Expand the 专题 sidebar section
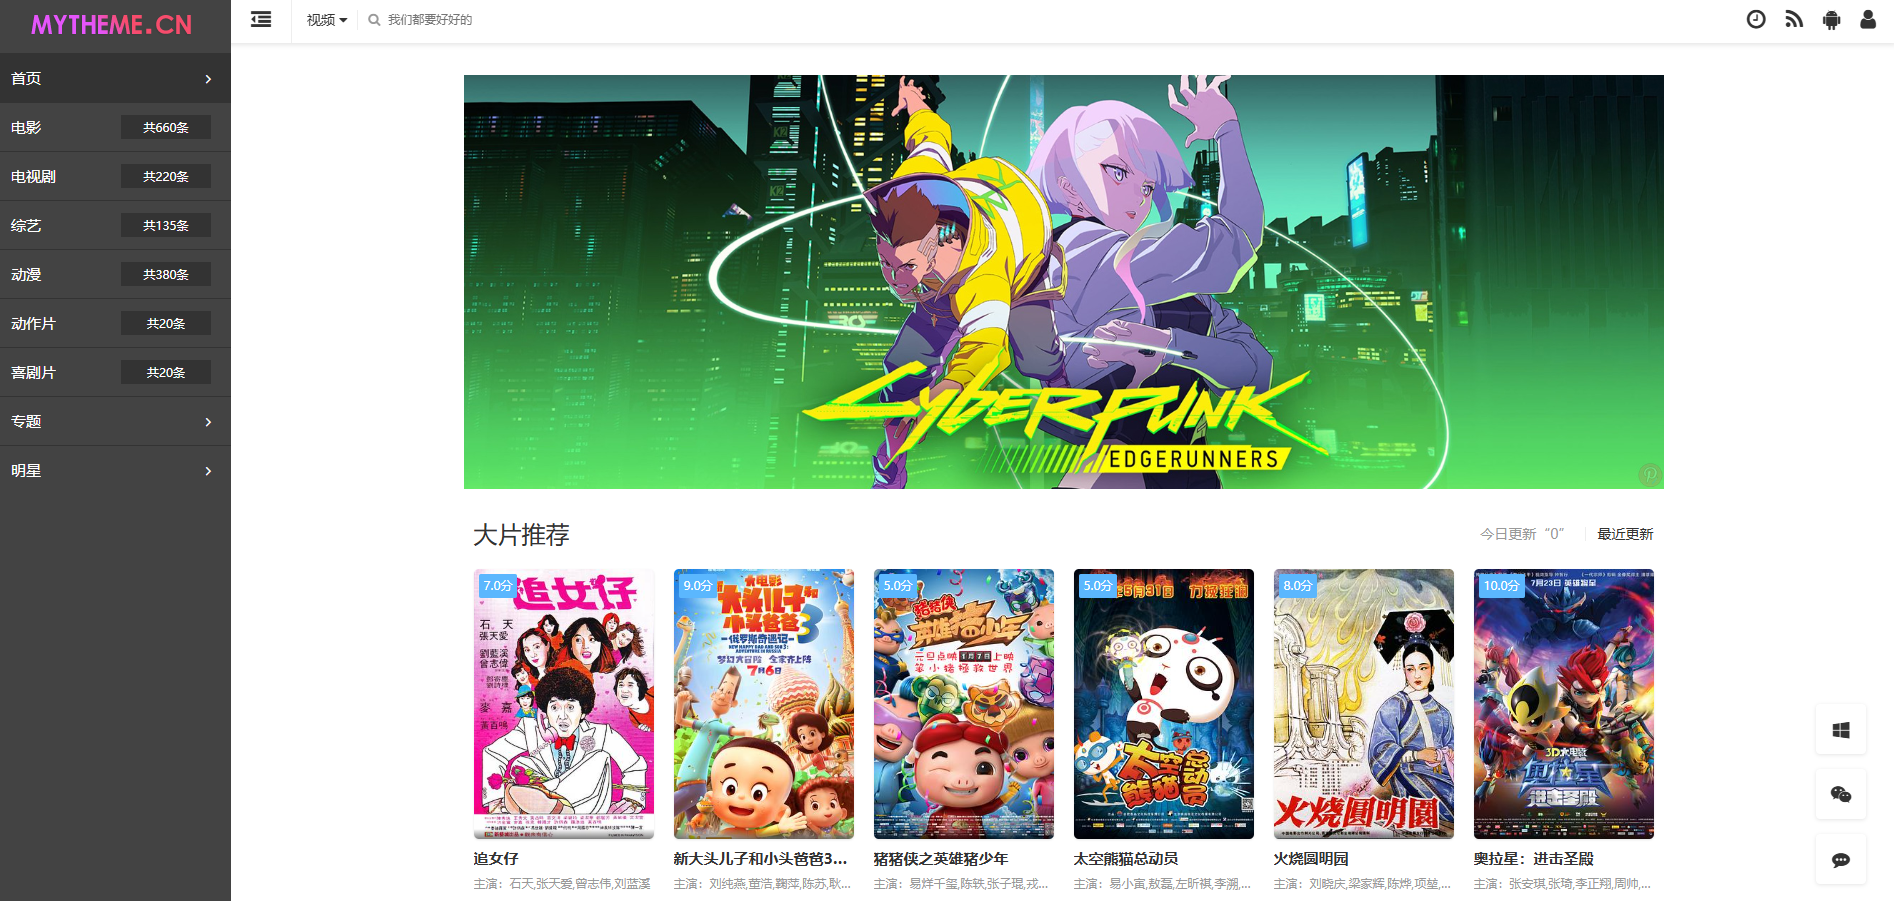The height and width of the screenshot is (901, 1894). pyautogui.click(x=115, y=421)
